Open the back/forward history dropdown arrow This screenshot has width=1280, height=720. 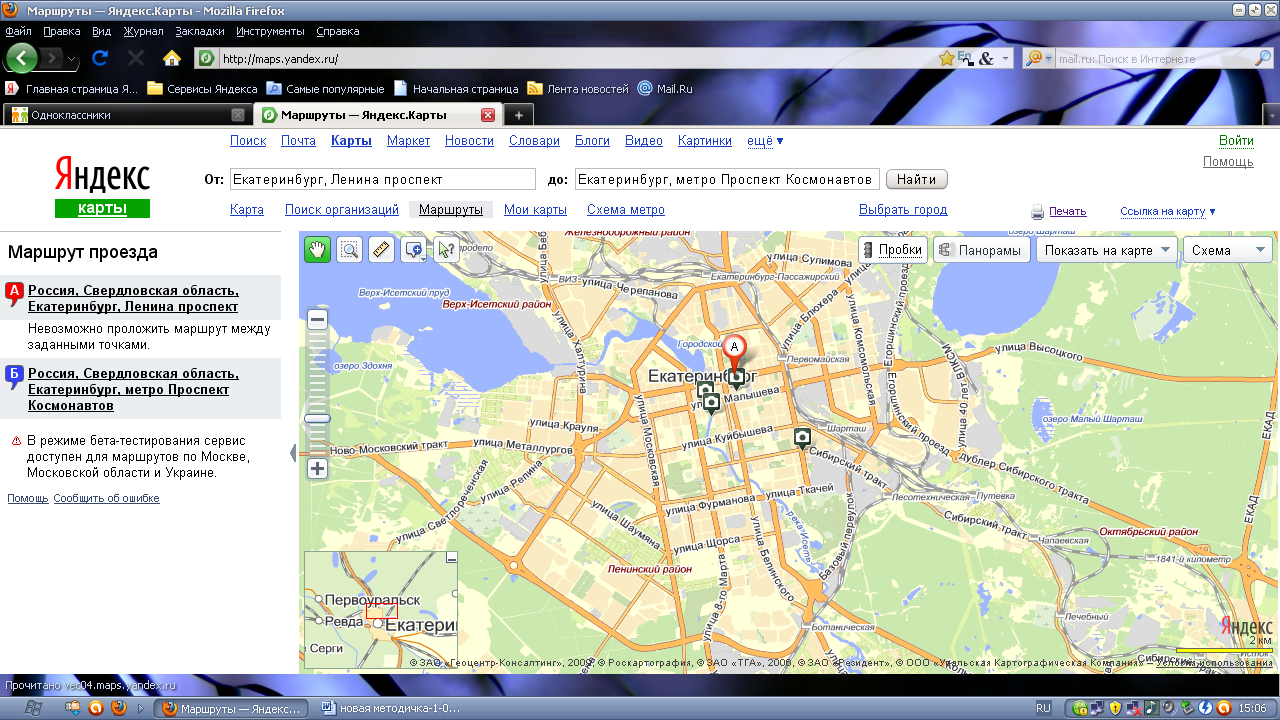pos(72,59)
